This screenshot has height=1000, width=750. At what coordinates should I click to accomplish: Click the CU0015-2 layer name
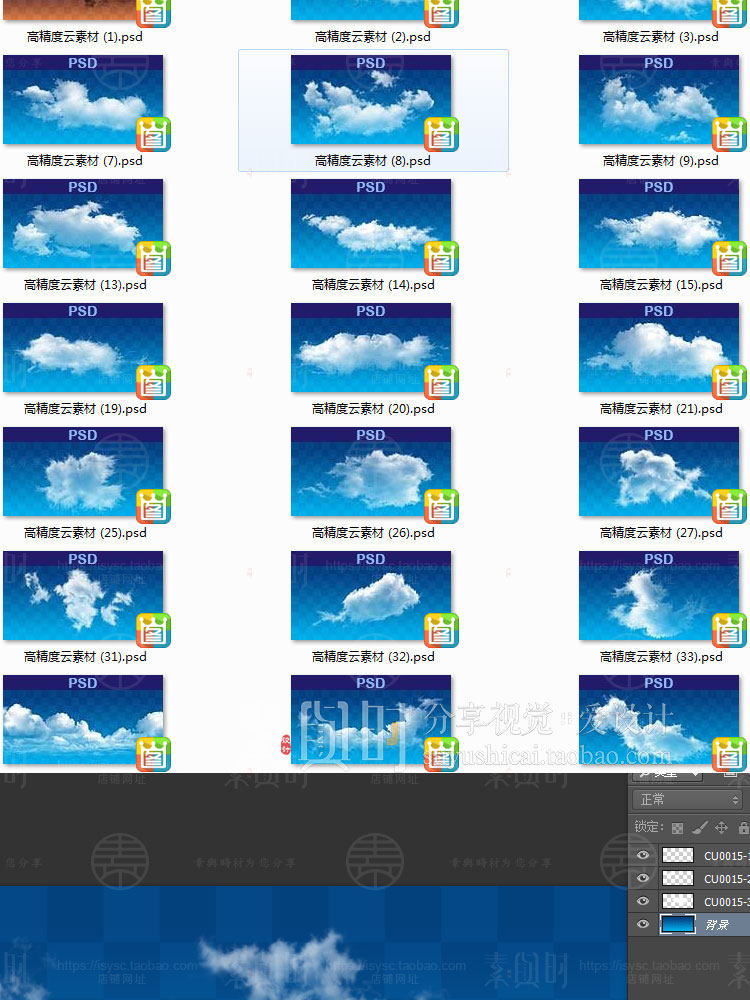pyautogui.click(x=726, y=879)
